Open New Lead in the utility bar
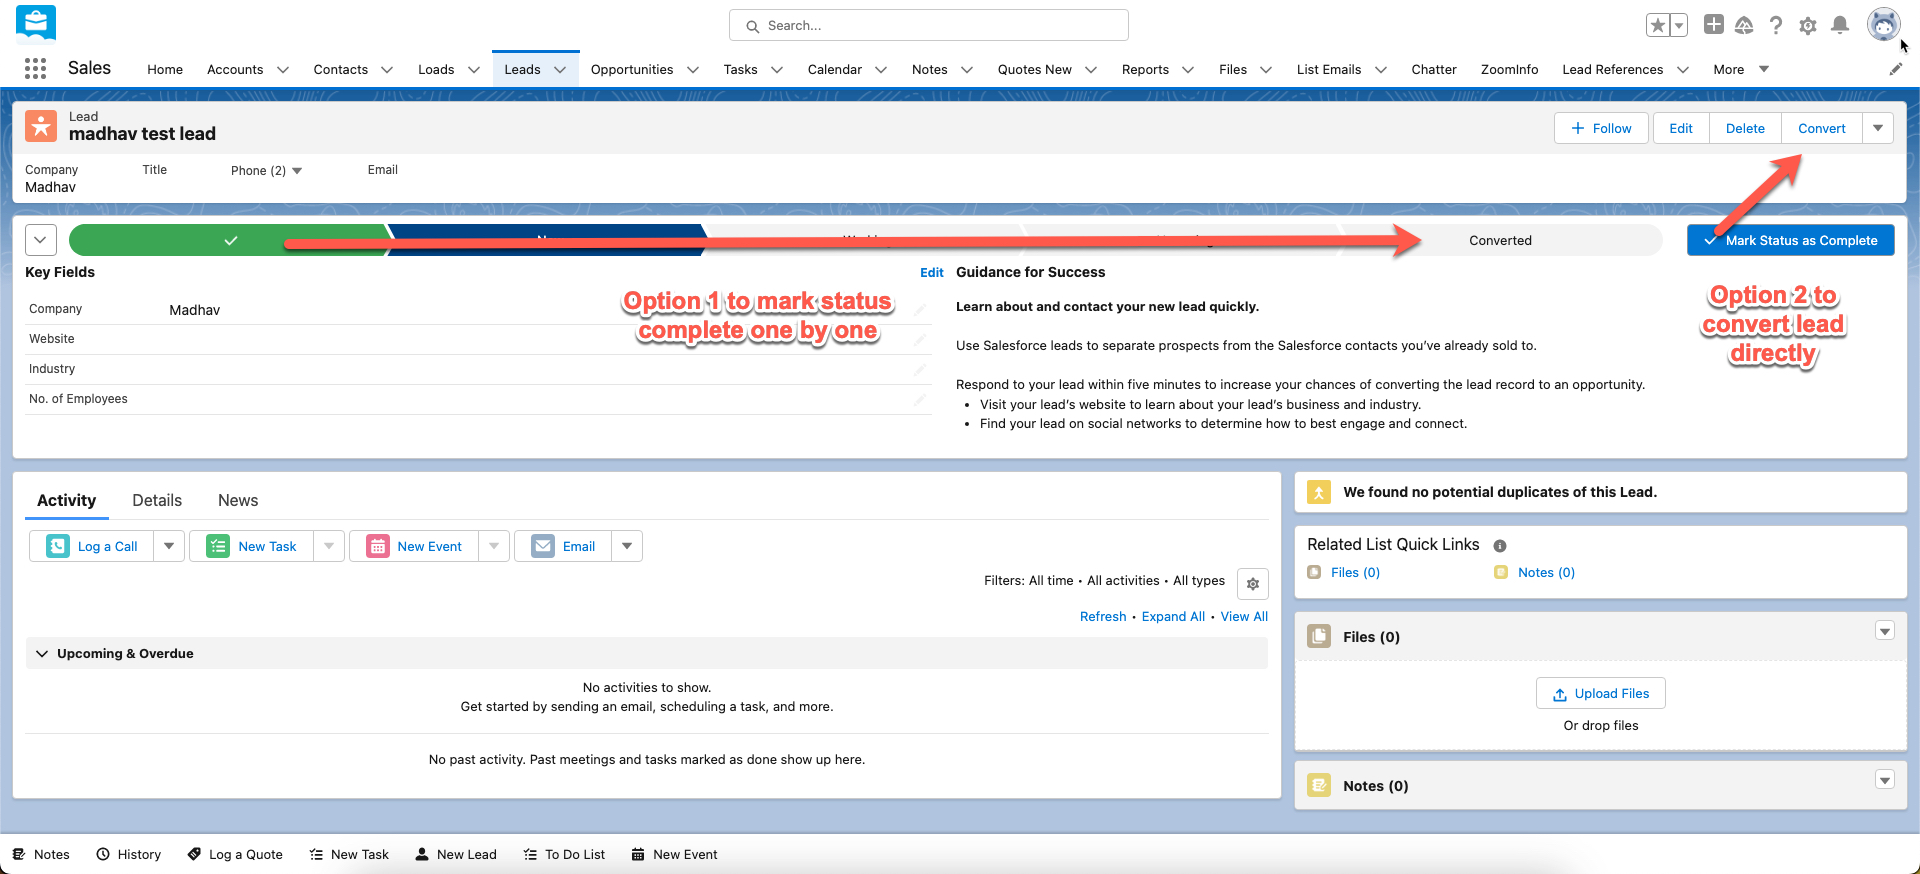 pyautogui.click(x=456, y=854)
